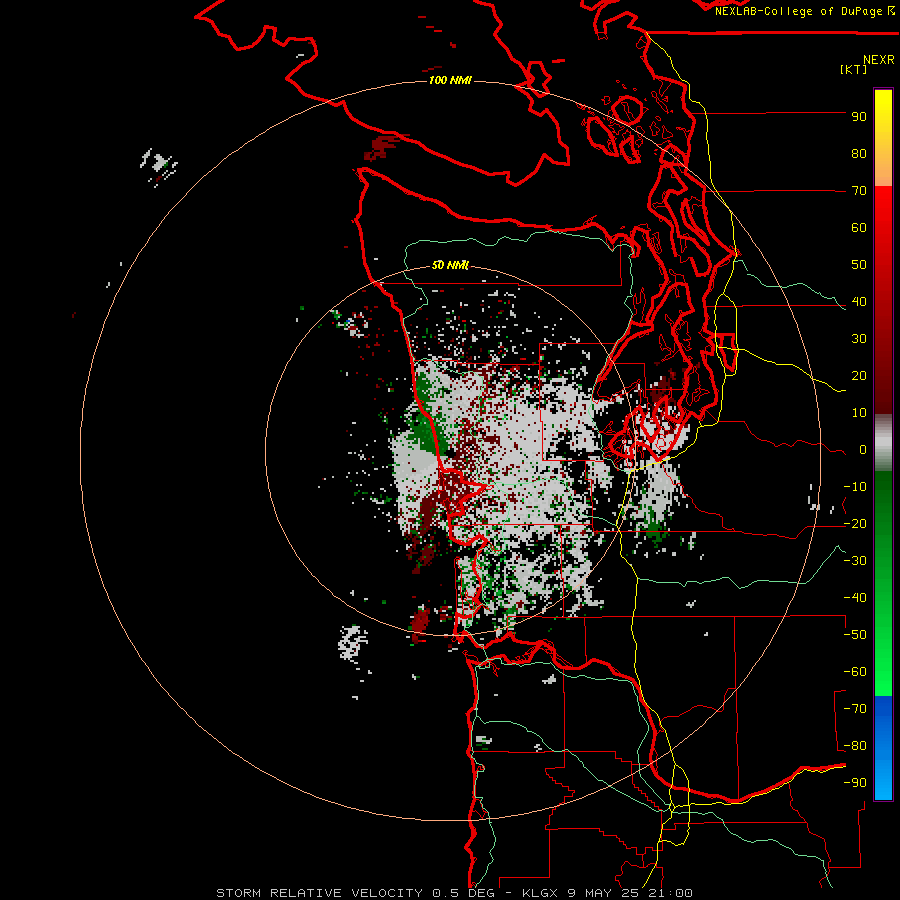Select the NEXLAB-College of DuPage credit text
The image size is (900, 900).
(x=800, y=11)
